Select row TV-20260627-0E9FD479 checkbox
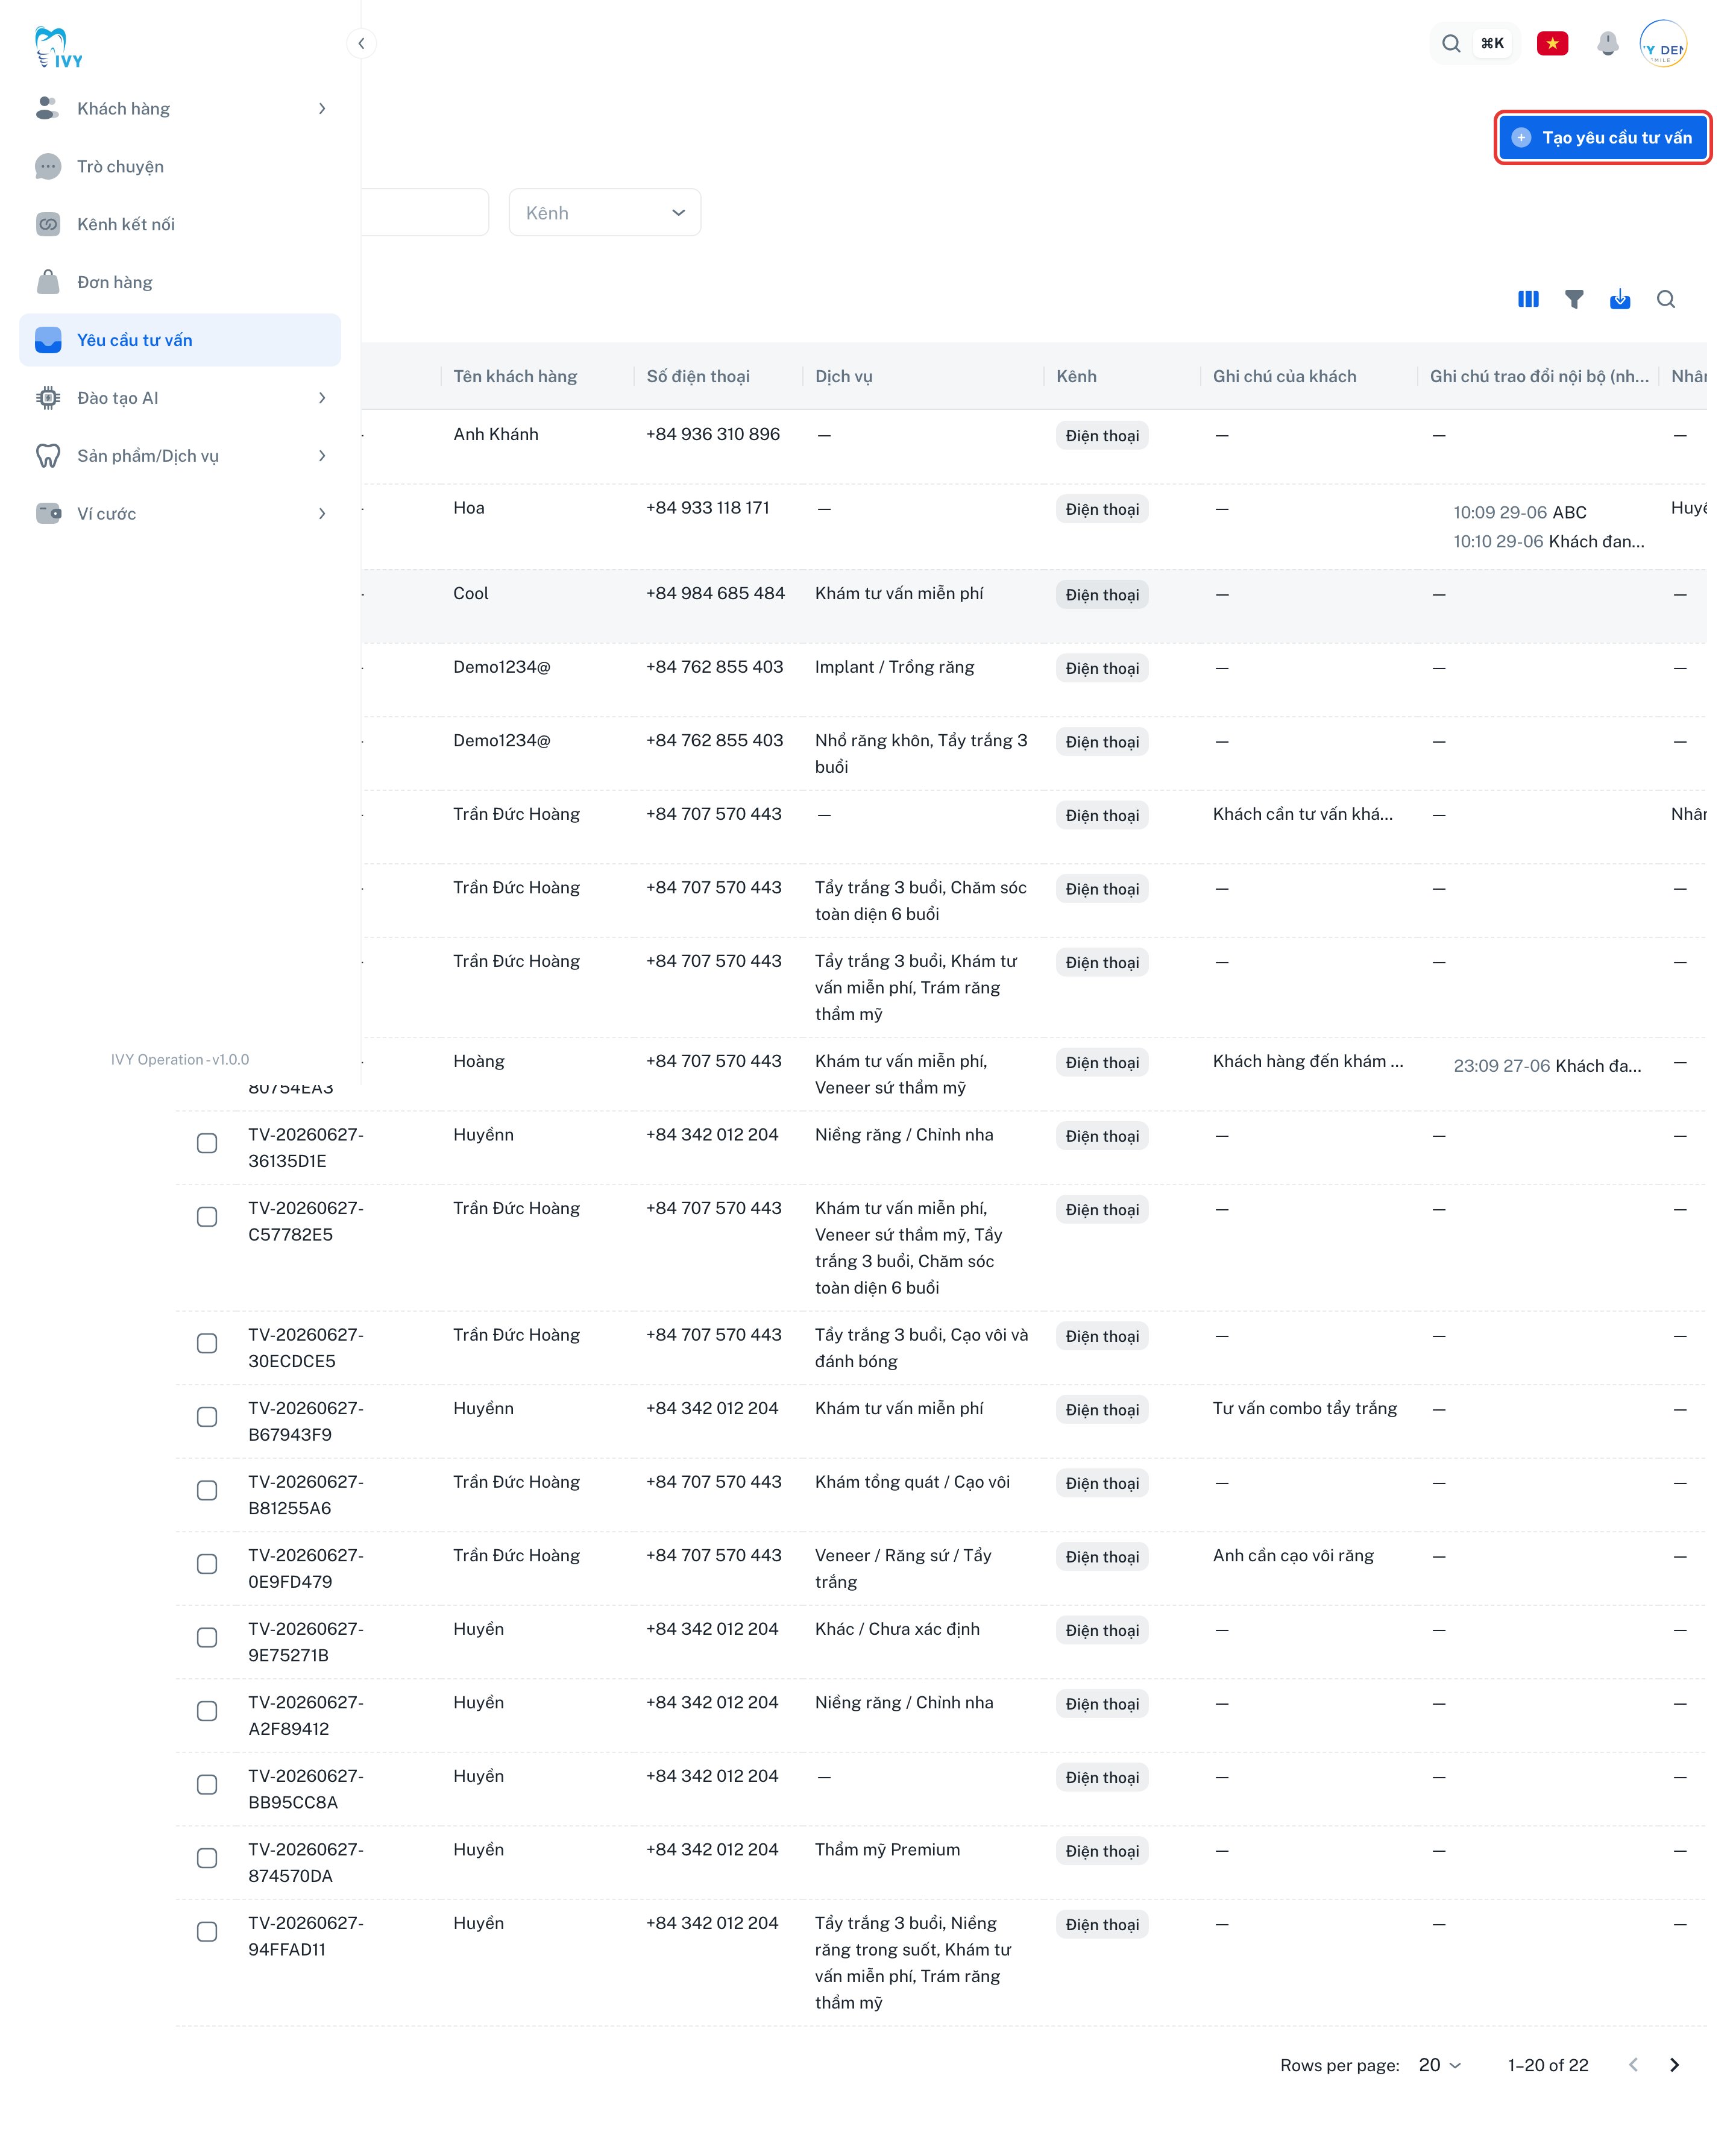The height and width of the screenshot is (2152, 1736). pyautogui.click(x=207, y=1564)
